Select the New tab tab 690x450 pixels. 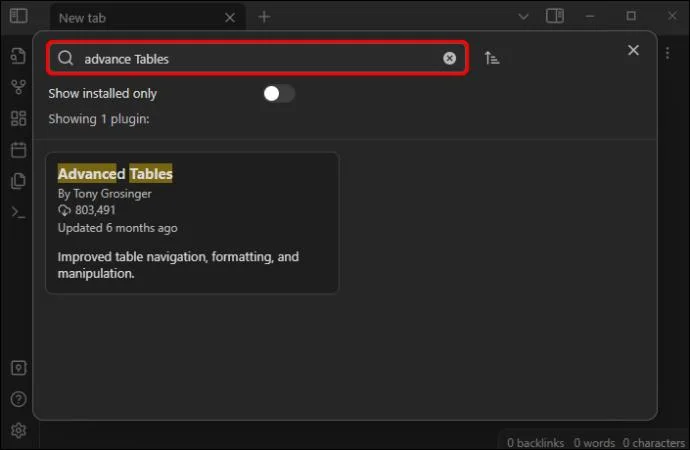click(x=148, y=18)
